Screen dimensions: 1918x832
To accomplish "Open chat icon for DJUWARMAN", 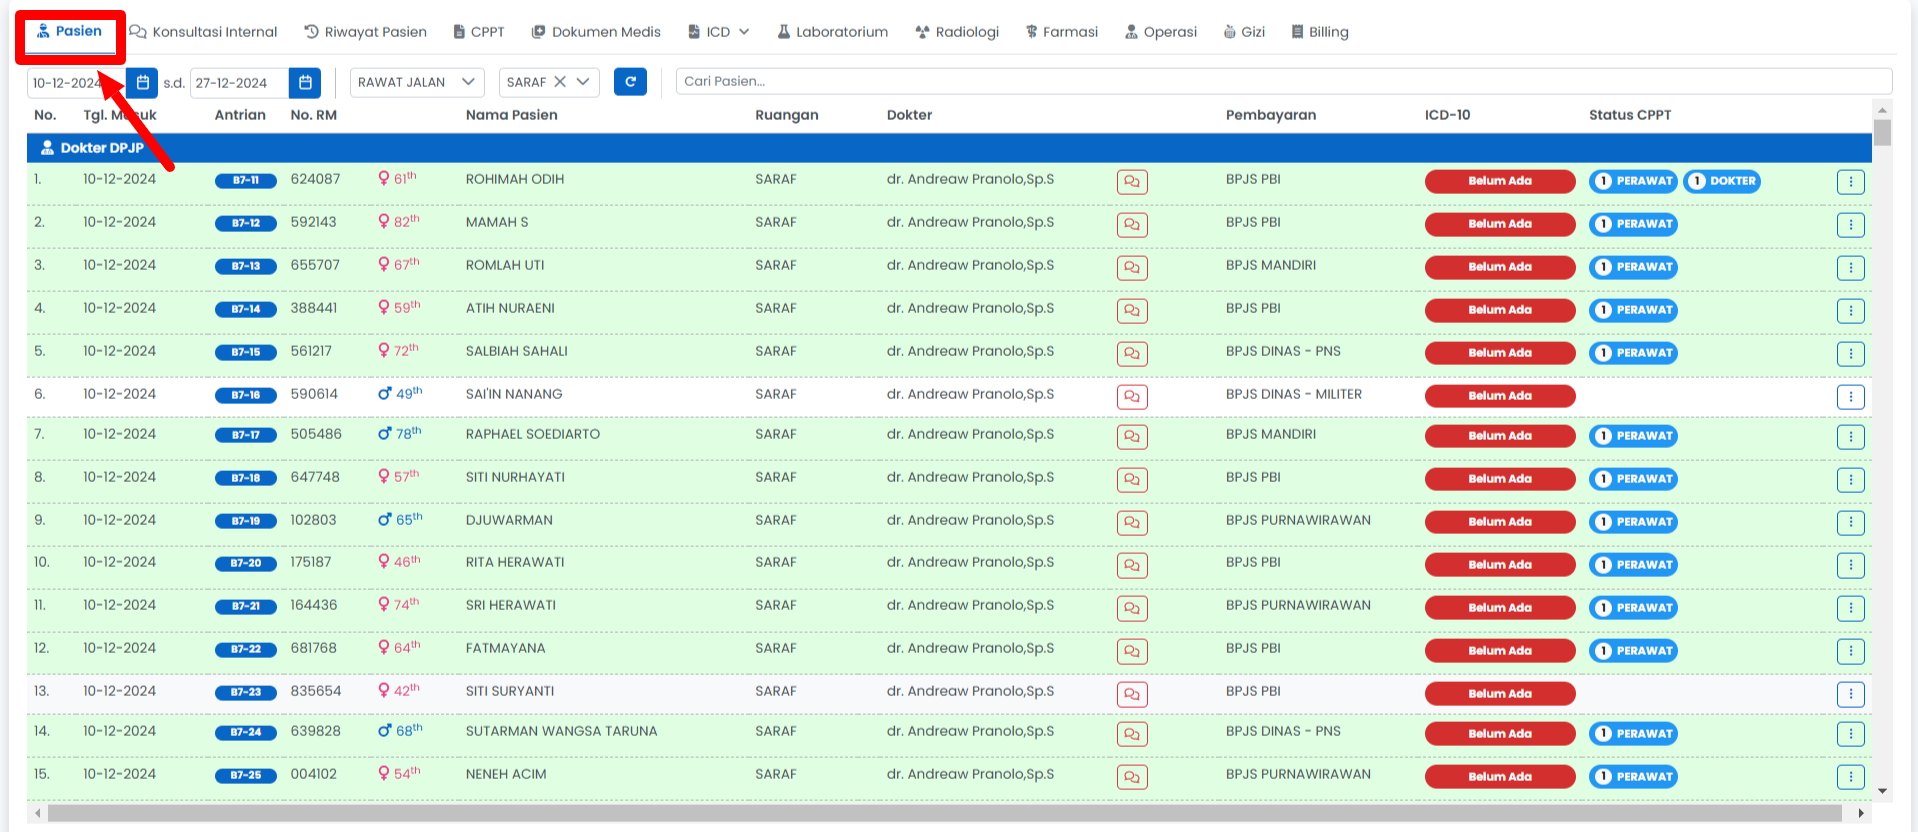I will (1131, 523).
